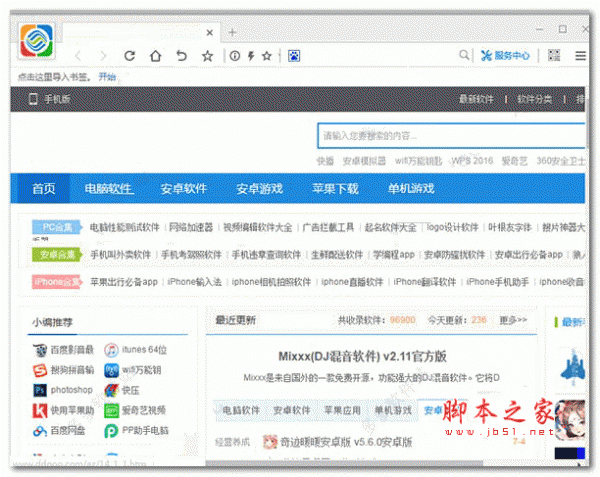The height and width of the screenshot is (477, 600).
Task: Click 开始 to import bookmarks
Action: (107, 77)
